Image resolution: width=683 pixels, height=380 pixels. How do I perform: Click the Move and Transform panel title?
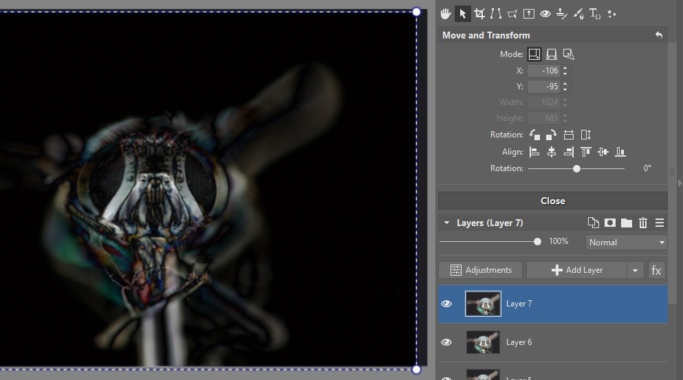coord(486,35)
